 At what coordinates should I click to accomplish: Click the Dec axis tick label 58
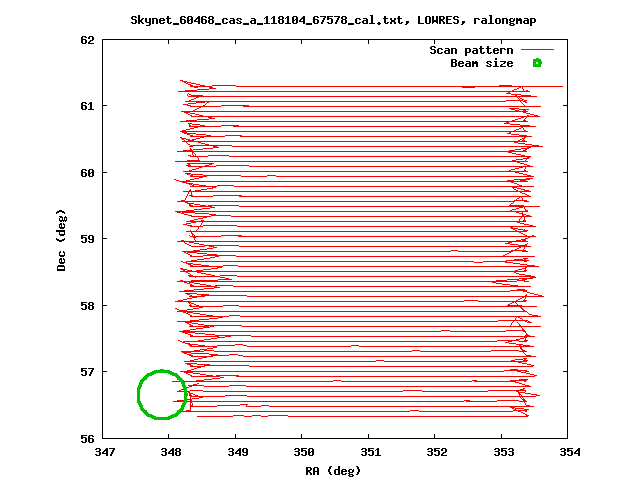pos(87,306)
